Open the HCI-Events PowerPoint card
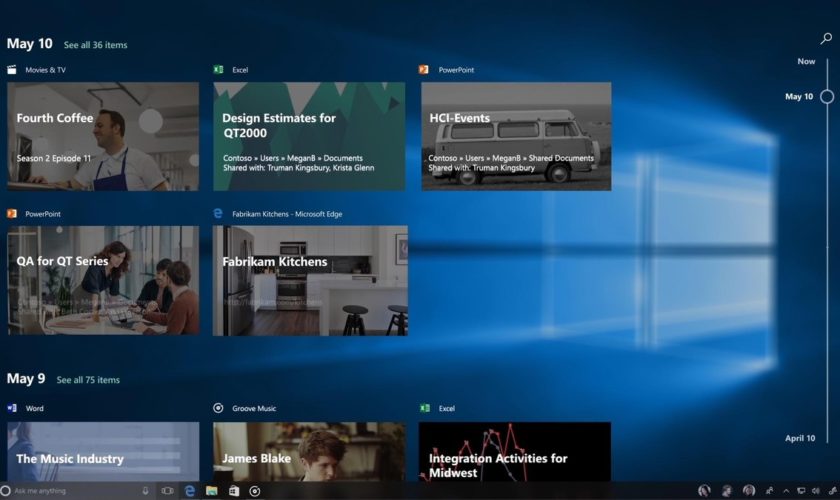 tap(516, 136)
